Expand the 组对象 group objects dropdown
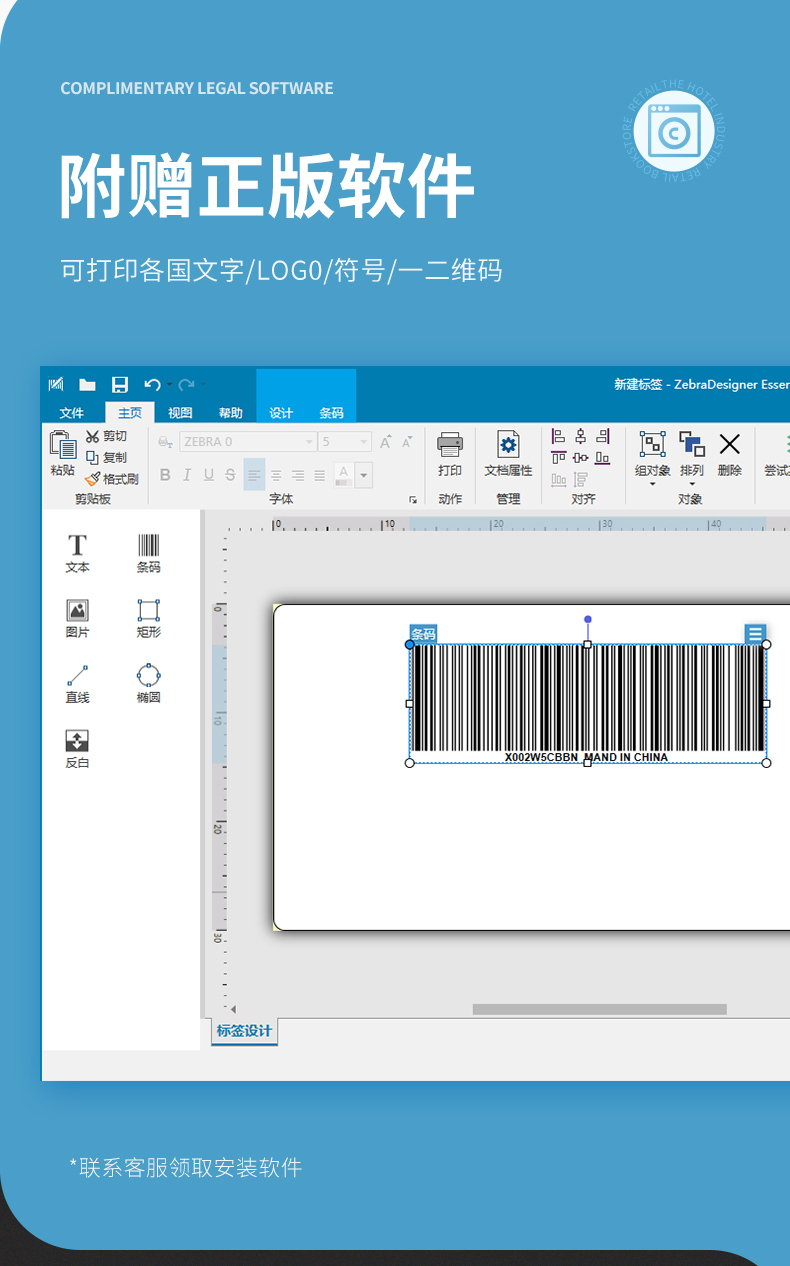The image size is (790, 1266). [652, 485]
